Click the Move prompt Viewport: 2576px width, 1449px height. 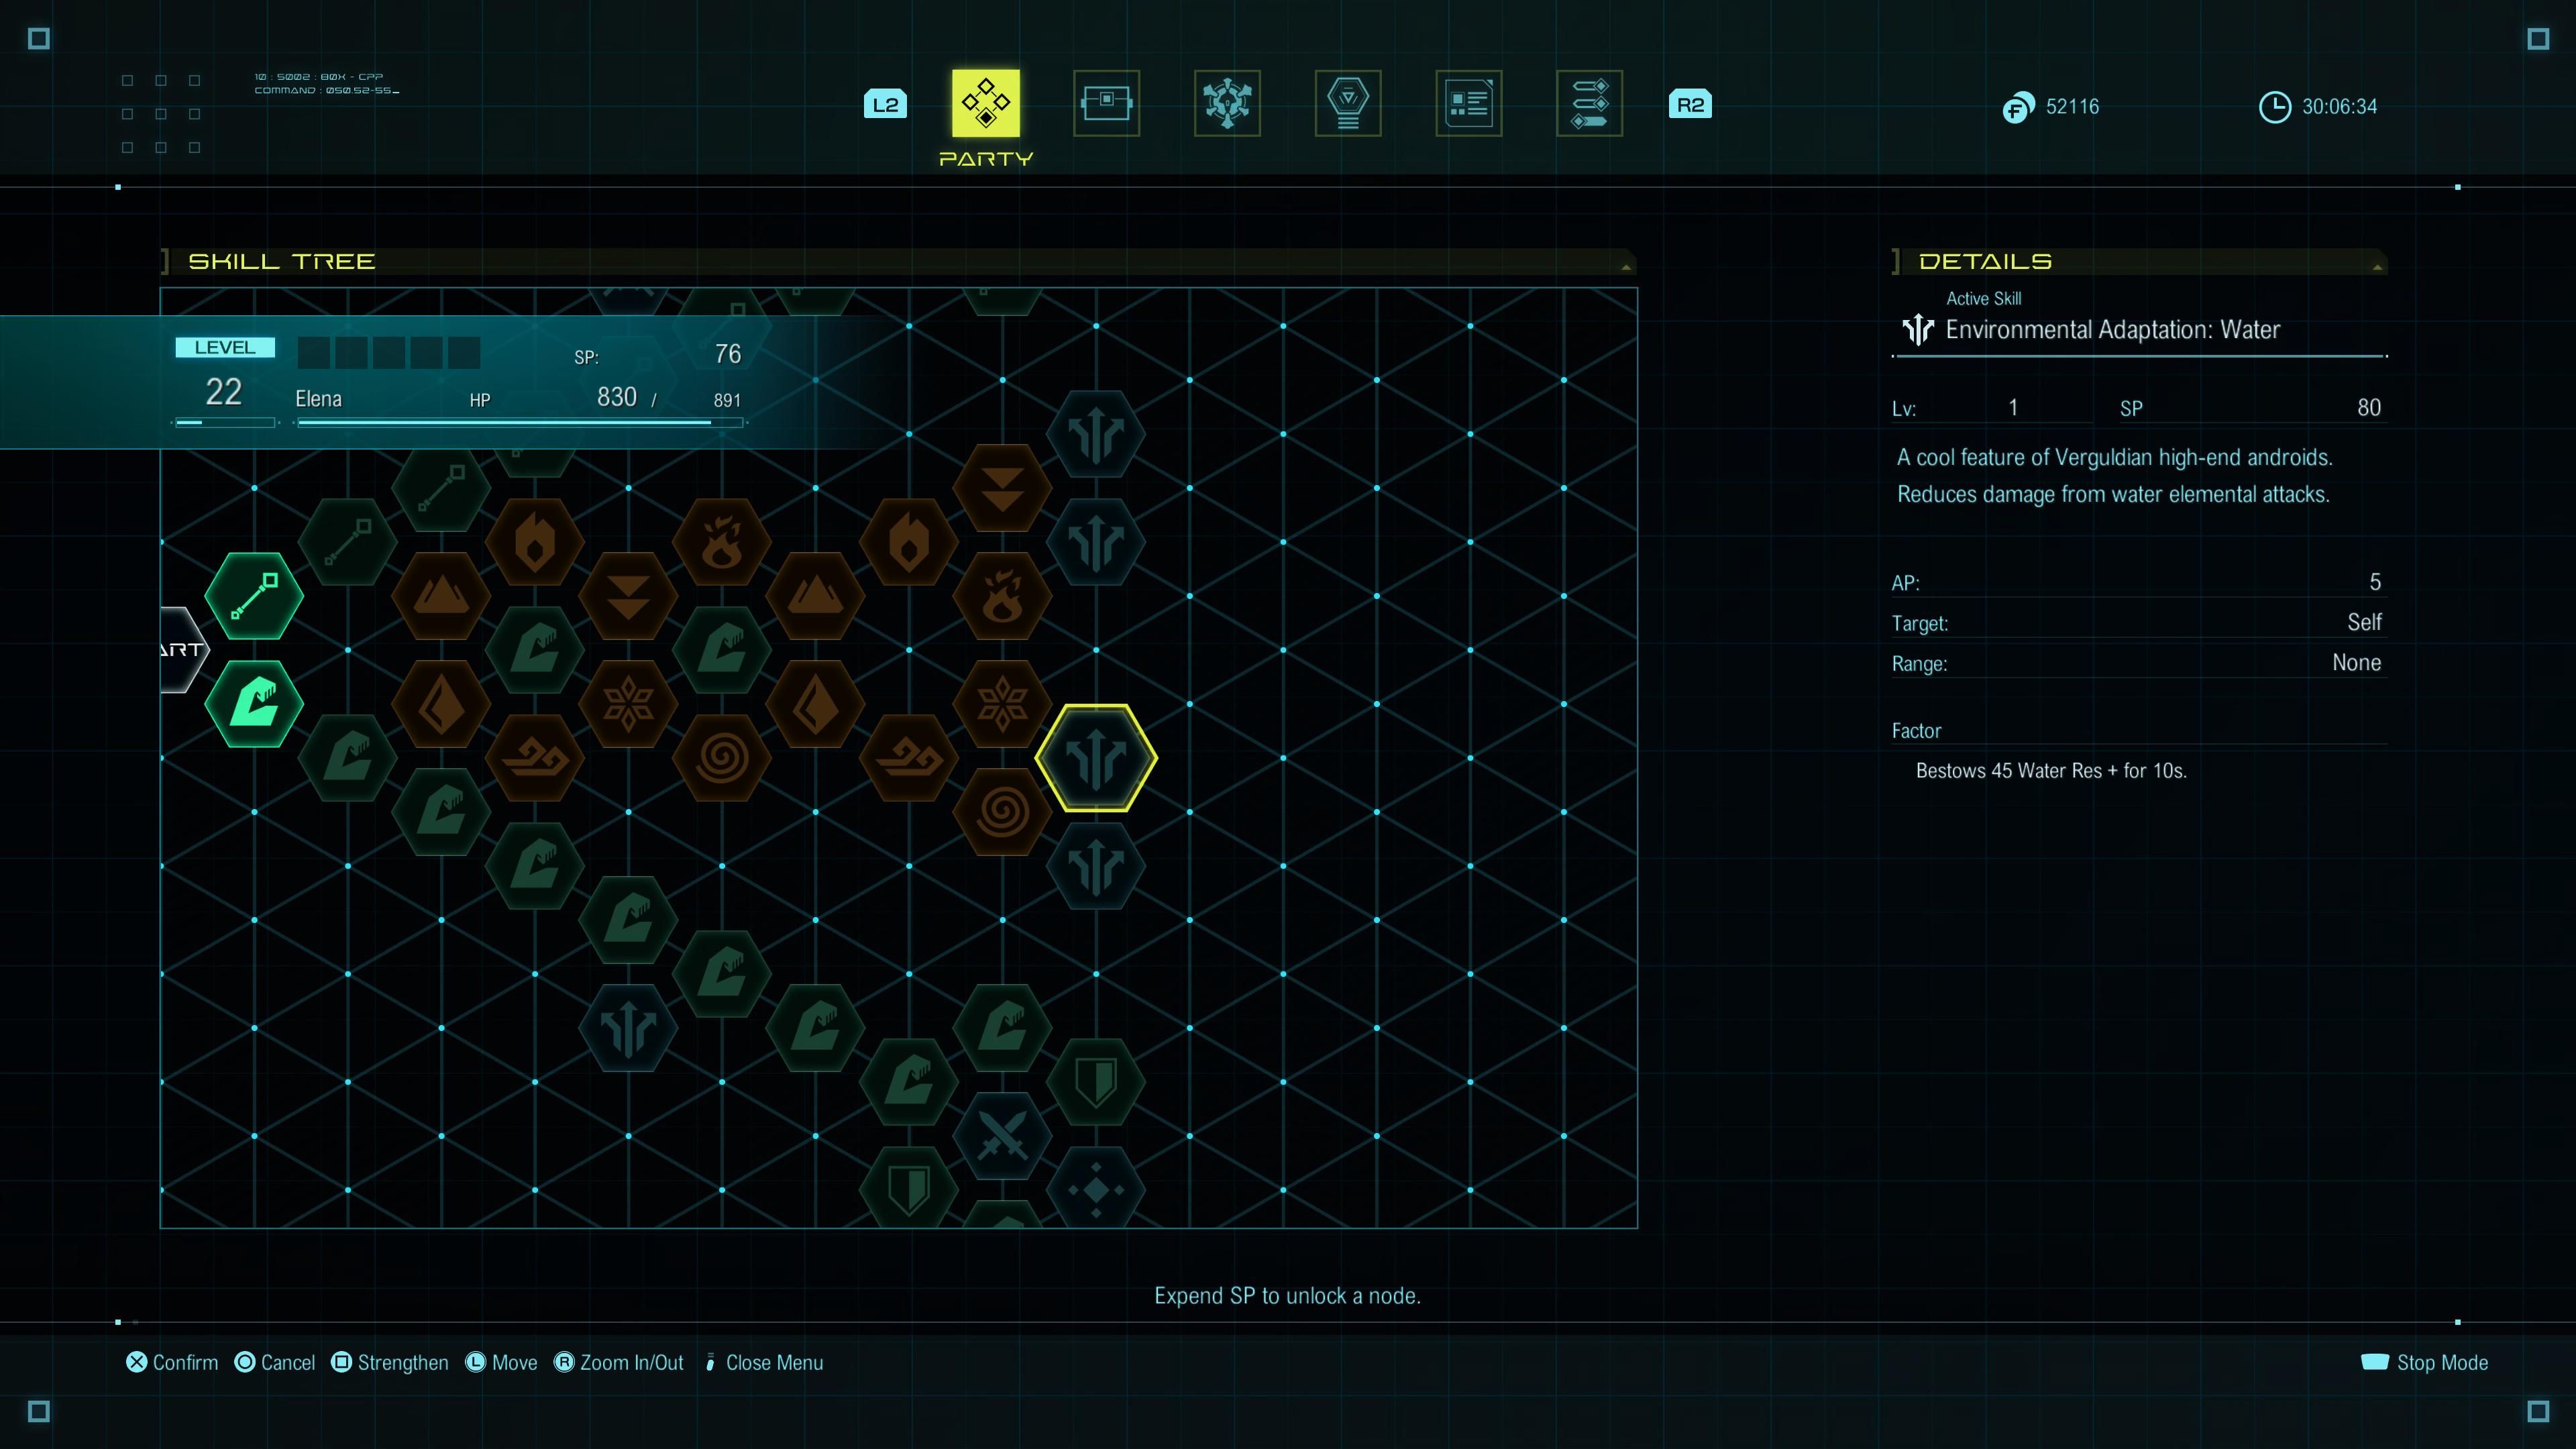click(502, 1362)
